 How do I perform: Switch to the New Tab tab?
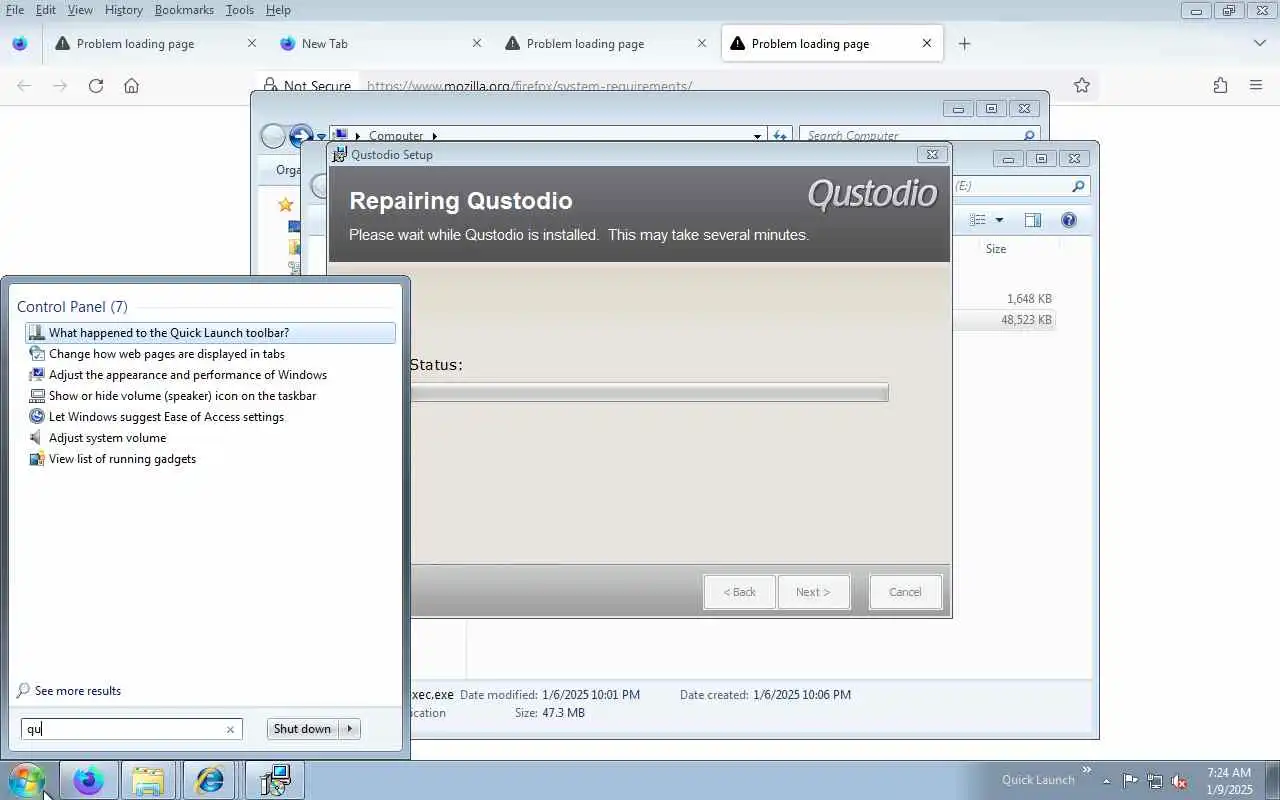pyautogui.click(x=381, y=43)
